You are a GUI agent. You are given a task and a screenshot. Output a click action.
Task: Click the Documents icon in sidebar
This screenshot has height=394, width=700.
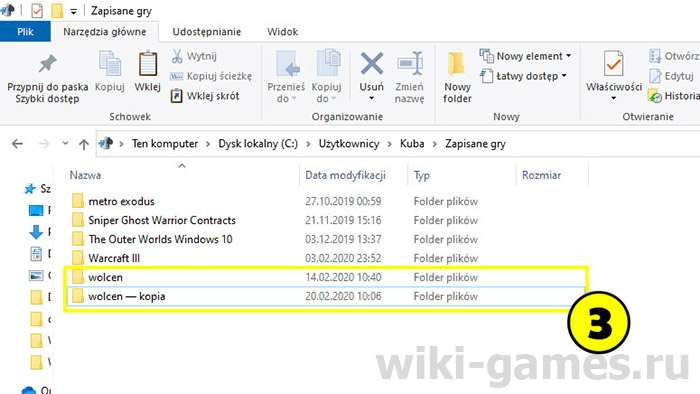[x=36, y=253]
